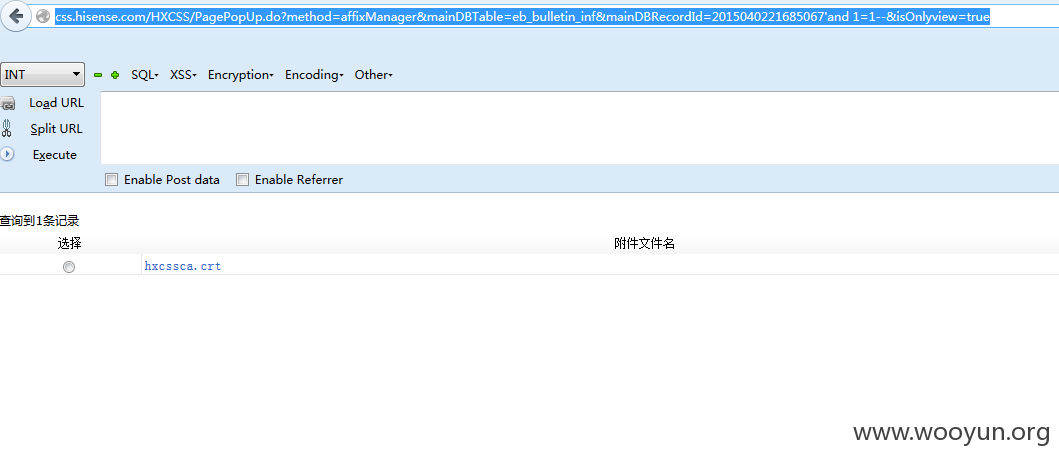The height and width of the screenshot is (461, 1059).
Task: Click the 查询到1条记录 result text
Action: [40, 221]
